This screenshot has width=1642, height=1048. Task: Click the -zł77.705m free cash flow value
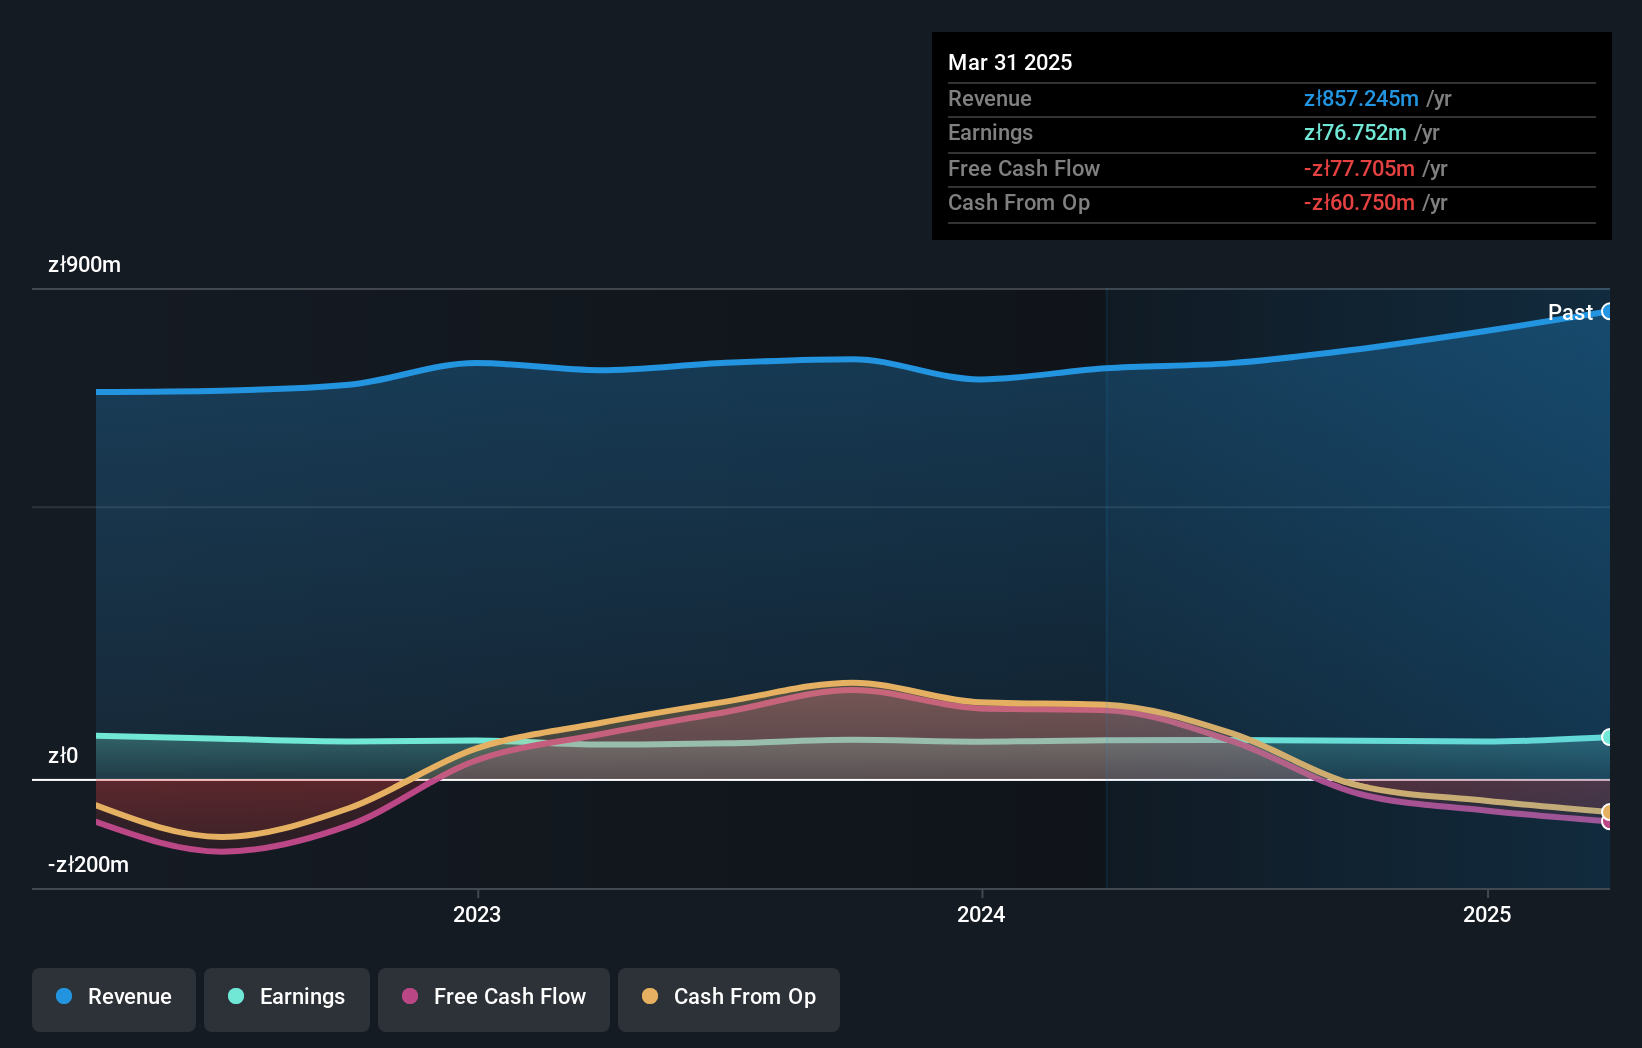click(x=1359, y=168)
